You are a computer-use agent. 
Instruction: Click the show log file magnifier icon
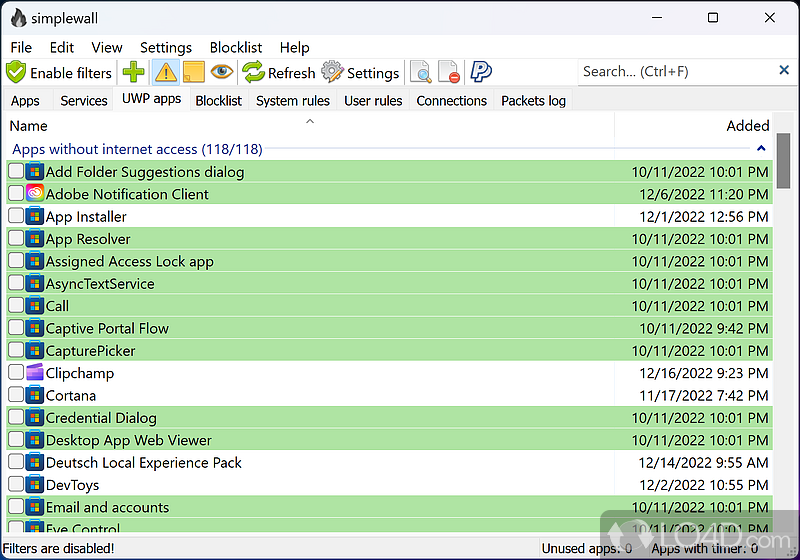coord(421,72)
